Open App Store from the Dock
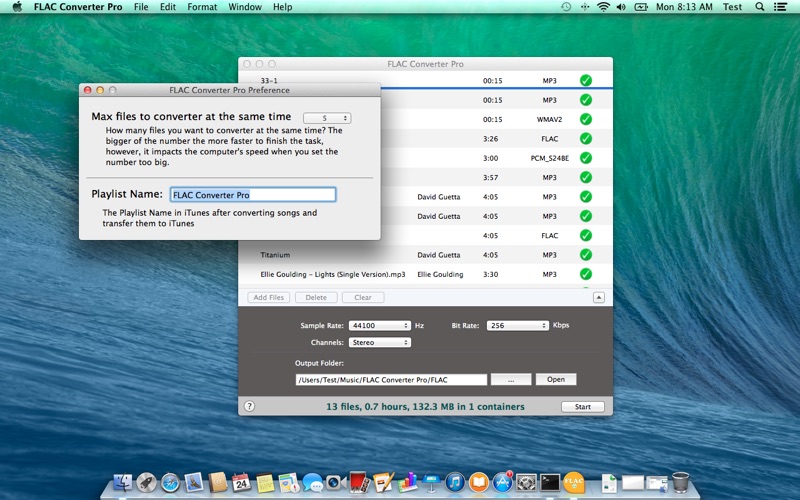The height and width of the screenshot is (500, 800). pyautogui.click(x=502, y=482)
